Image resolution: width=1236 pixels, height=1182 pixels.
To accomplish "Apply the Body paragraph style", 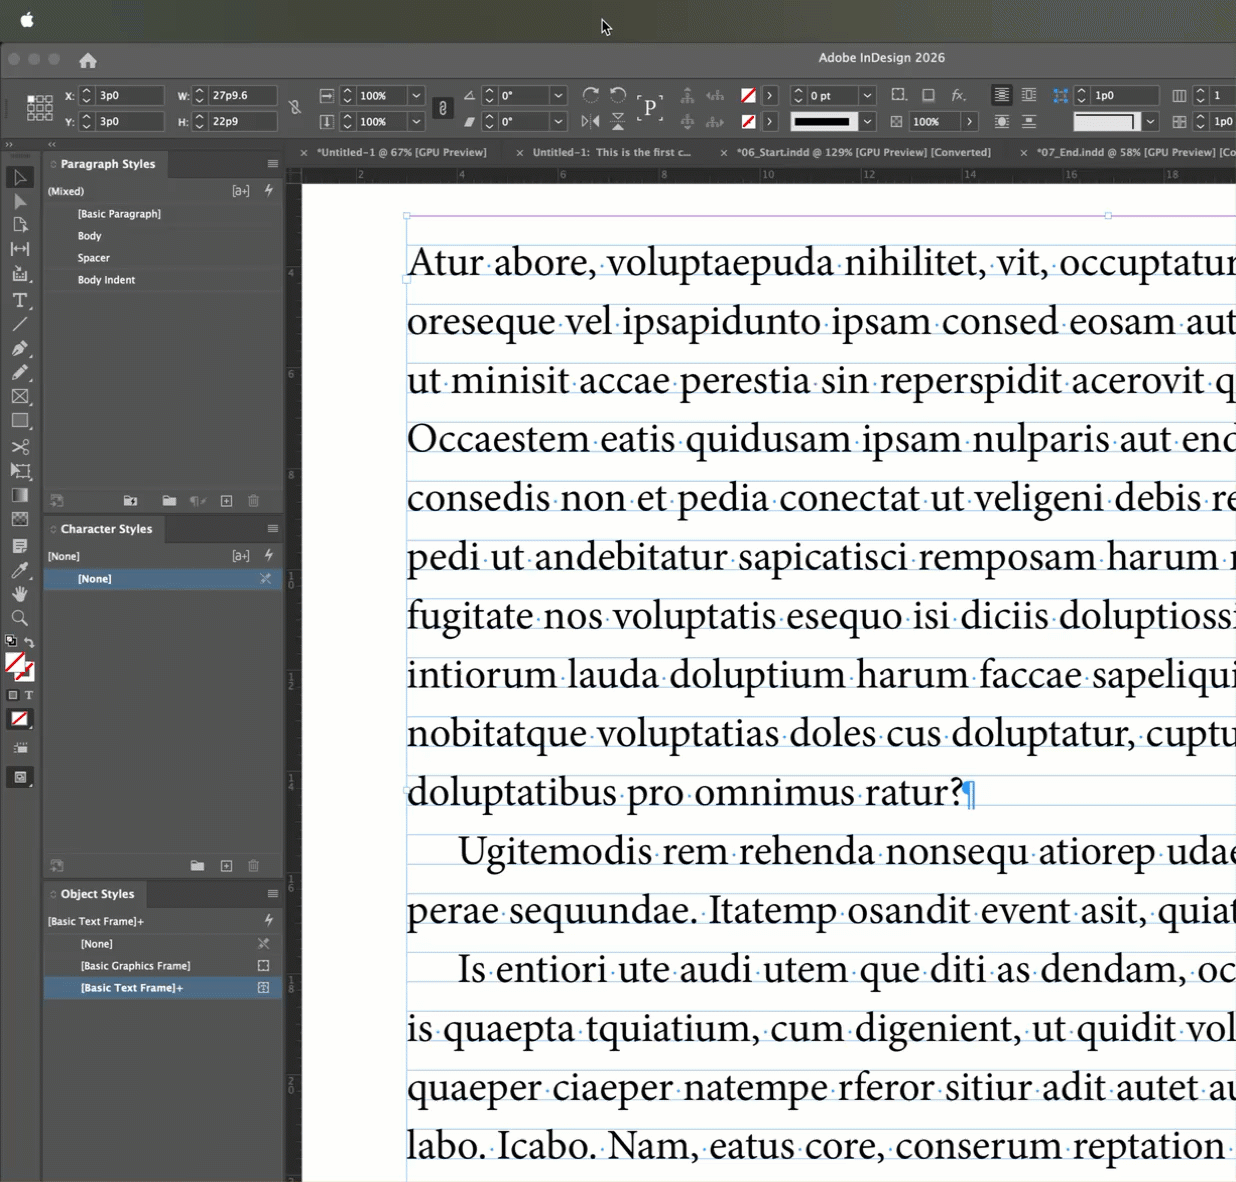I will click(x=163, y=236).
